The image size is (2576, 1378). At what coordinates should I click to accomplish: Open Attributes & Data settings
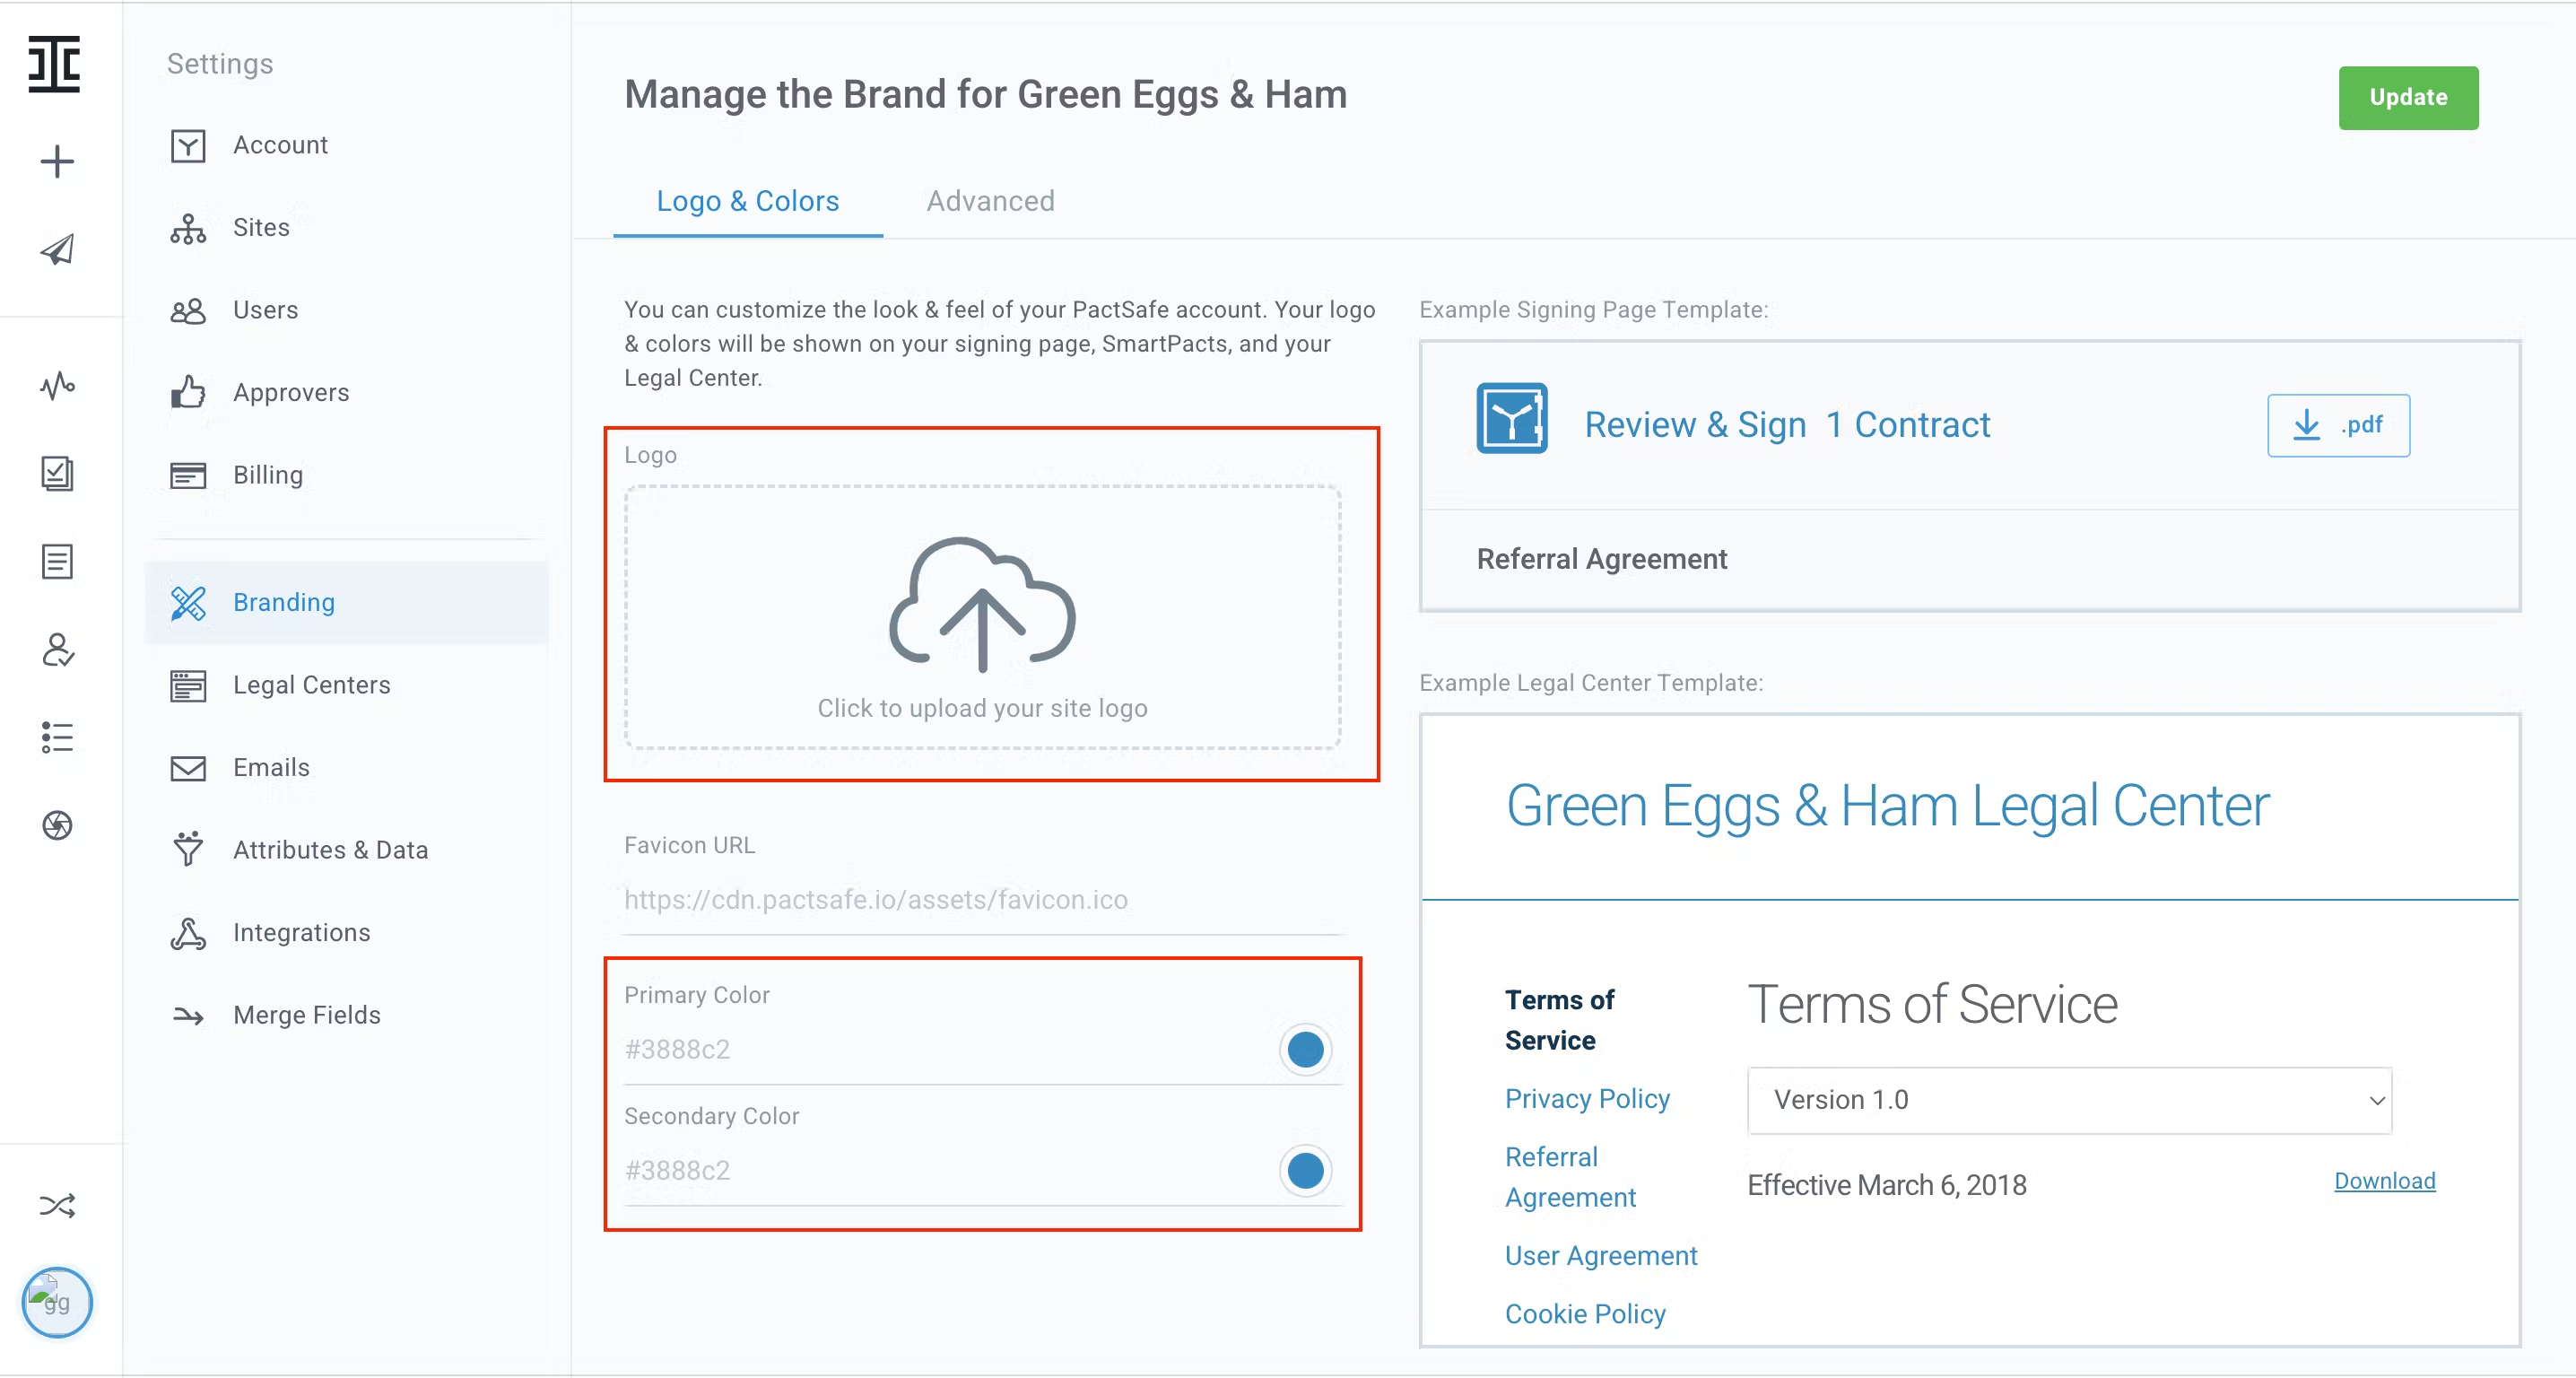click(330, 850)
